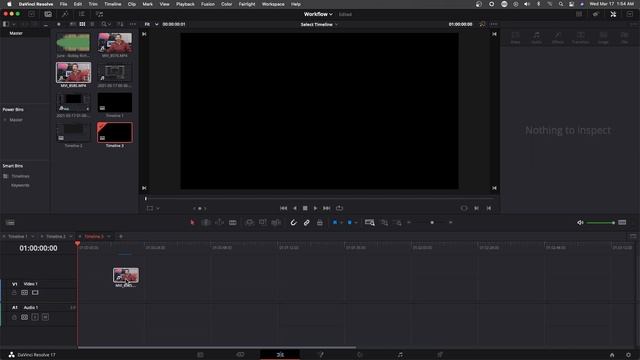
Task: Select the Timeline 1 thumbnail in media pool
Action: click(115, 102)
